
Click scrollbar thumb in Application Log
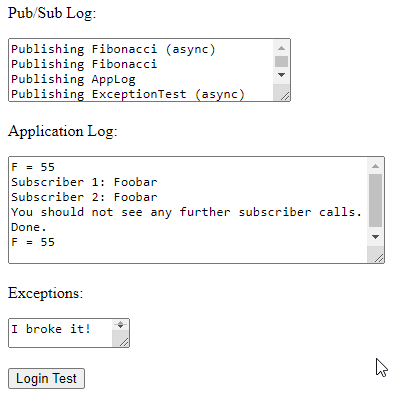tap(375, 200)
